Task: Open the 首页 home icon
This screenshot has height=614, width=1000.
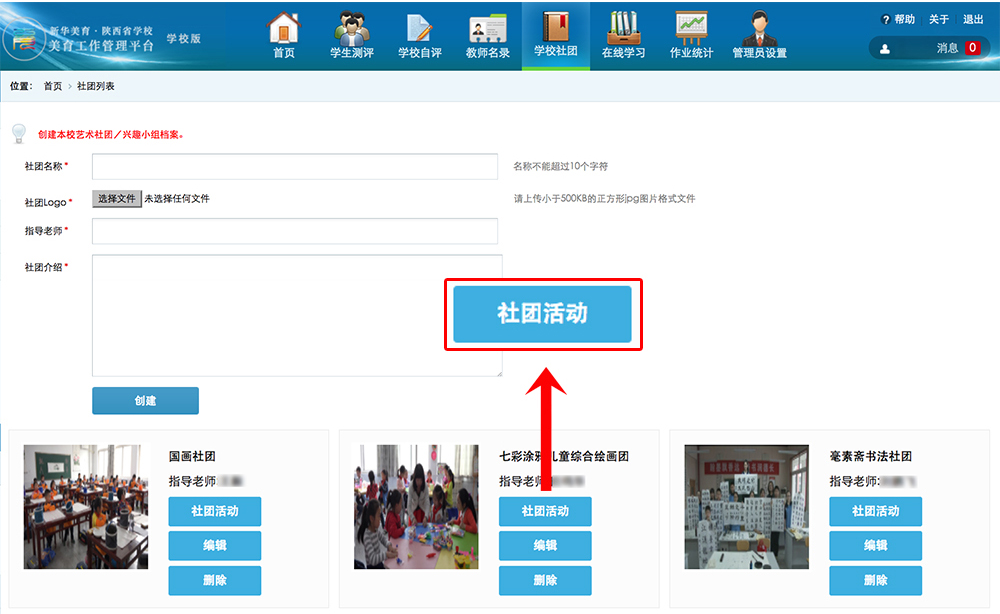Action: (x=284, y=27)
